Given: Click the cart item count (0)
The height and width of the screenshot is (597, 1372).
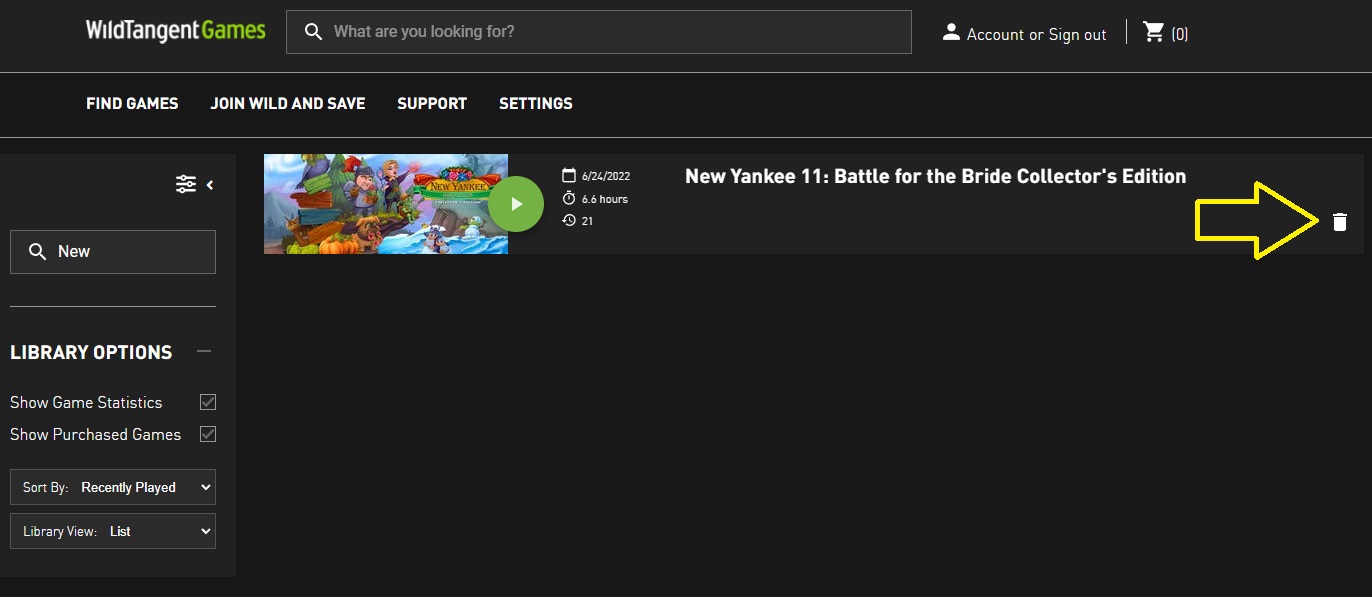Looking at the screenshot, I should [1180, 34].
